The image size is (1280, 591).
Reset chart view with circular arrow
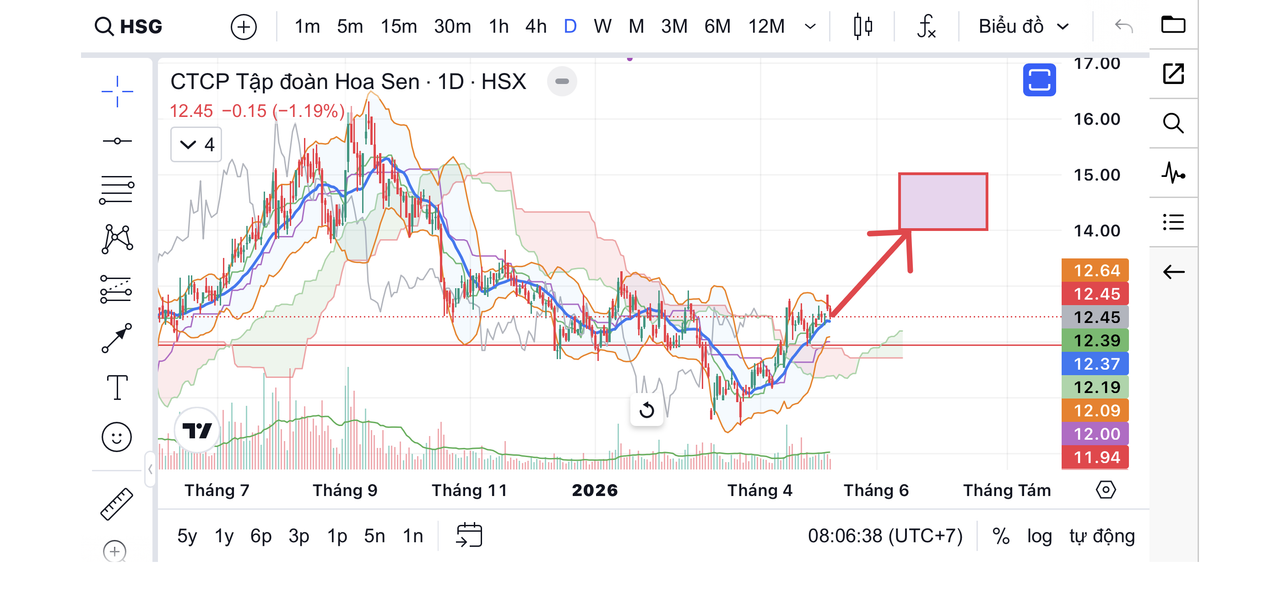point(646,410)
